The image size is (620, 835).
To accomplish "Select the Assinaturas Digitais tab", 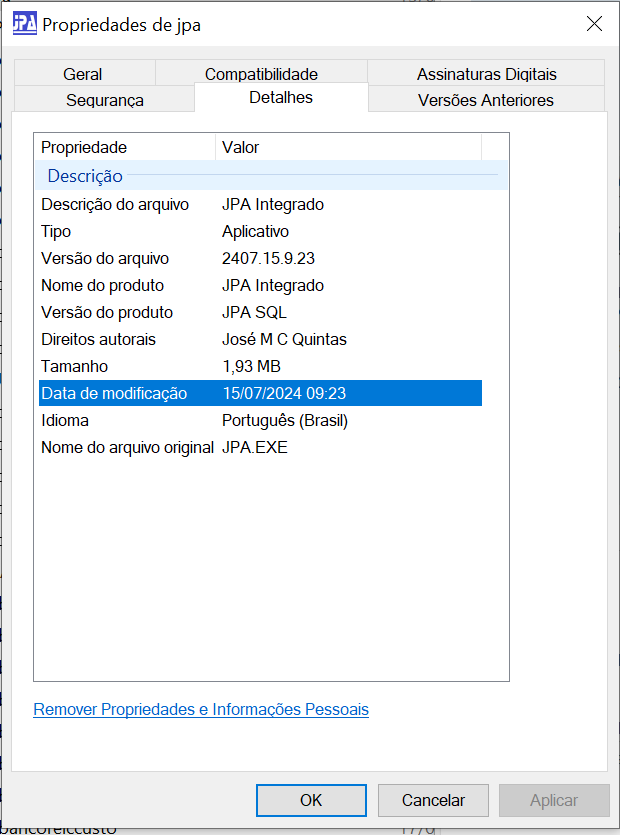I will pyautogui.click(x=486, y=74).
